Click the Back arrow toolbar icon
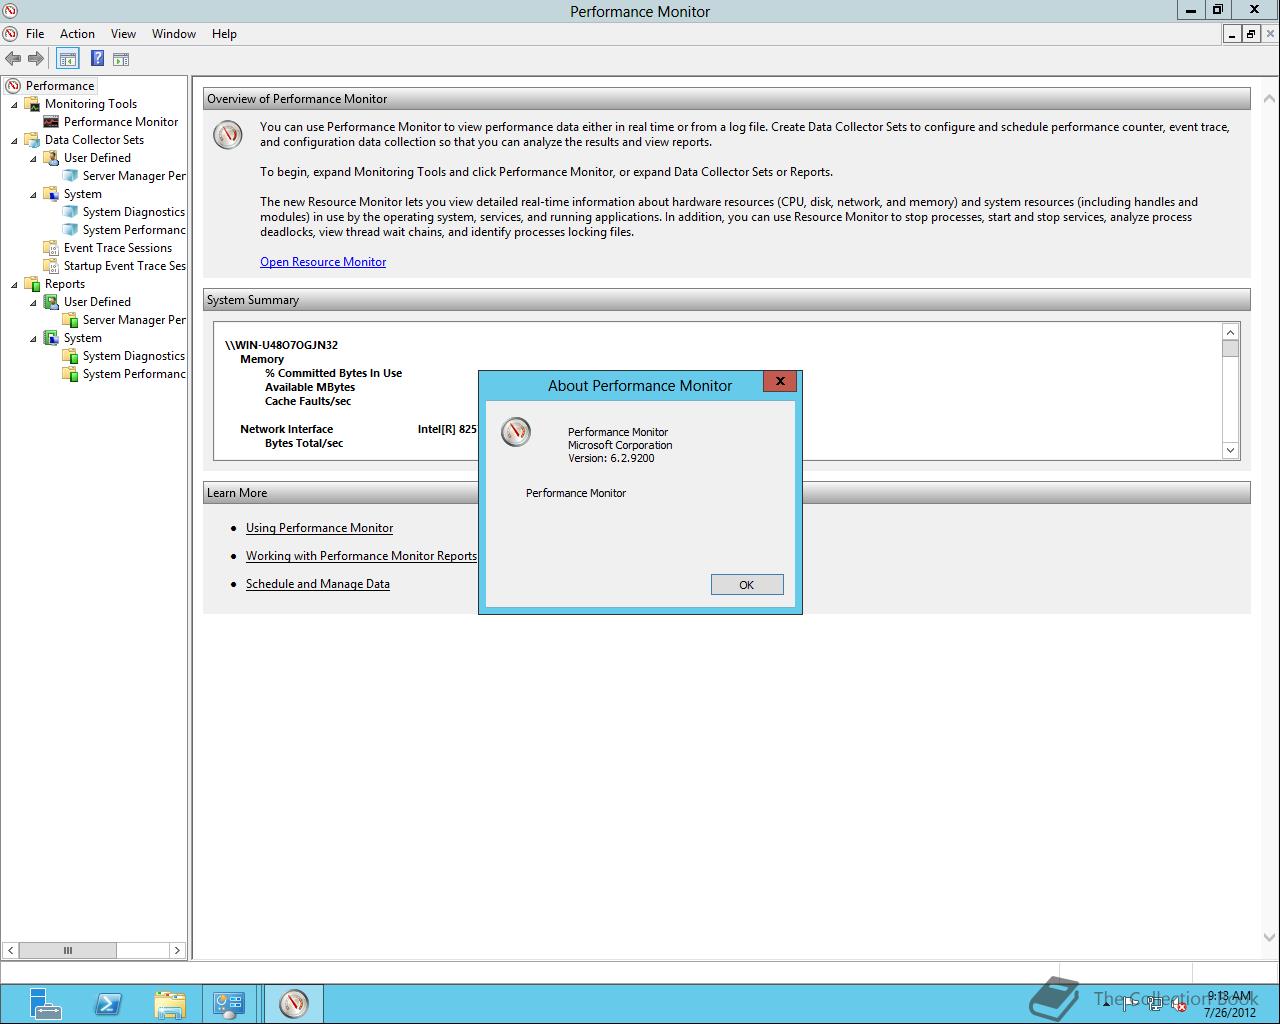The image size is (1280, 1024). coord(13,59)
